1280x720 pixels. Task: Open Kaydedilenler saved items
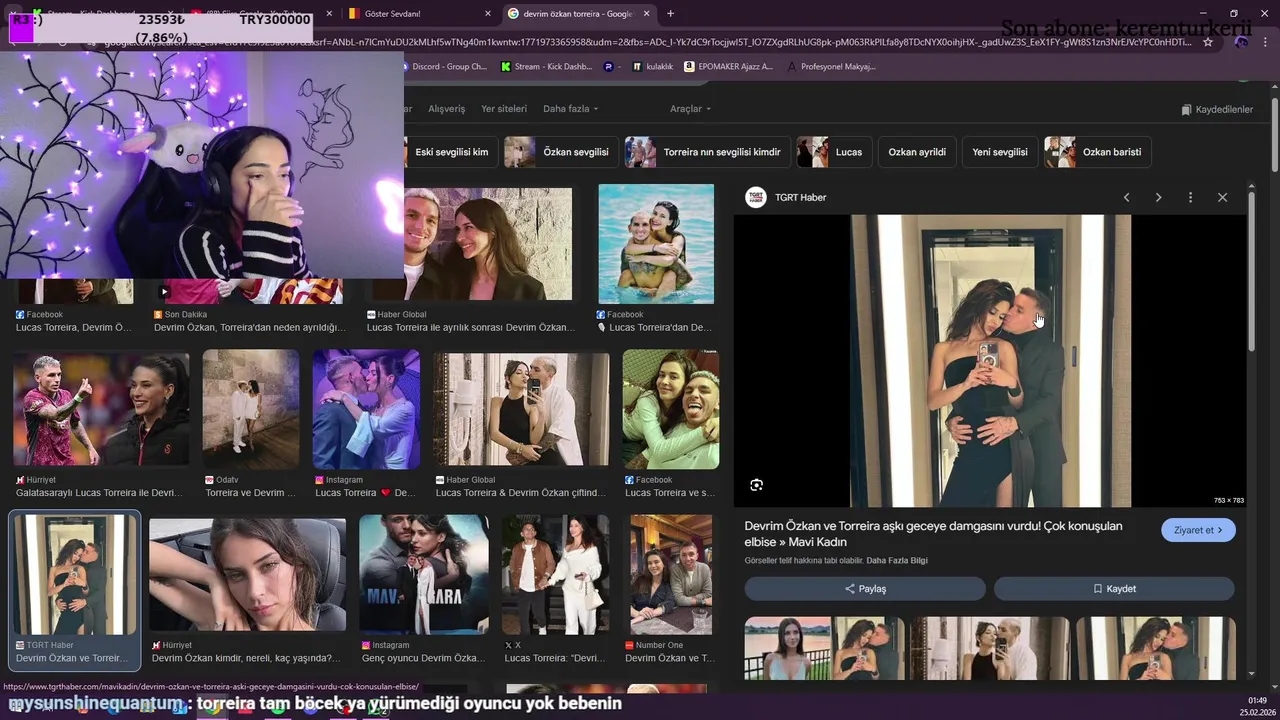coord(1217,109)
